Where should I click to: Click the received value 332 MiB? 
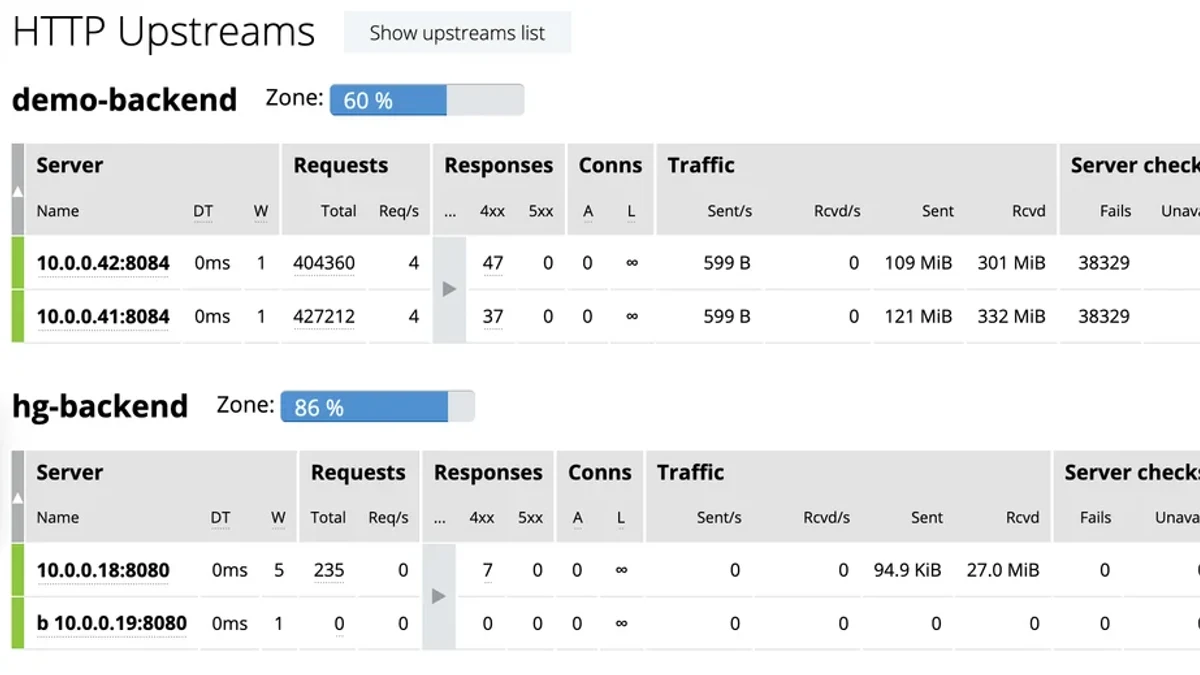pyautogui.click(x=1012, y=316)
